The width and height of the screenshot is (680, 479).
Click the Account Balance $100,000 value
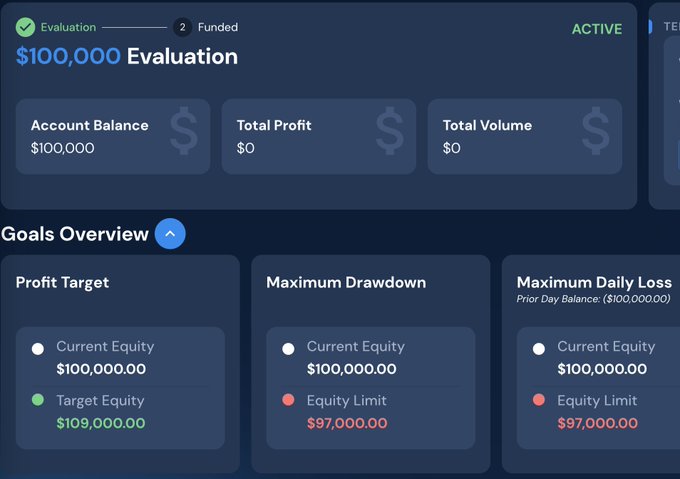tap(62, 148)
